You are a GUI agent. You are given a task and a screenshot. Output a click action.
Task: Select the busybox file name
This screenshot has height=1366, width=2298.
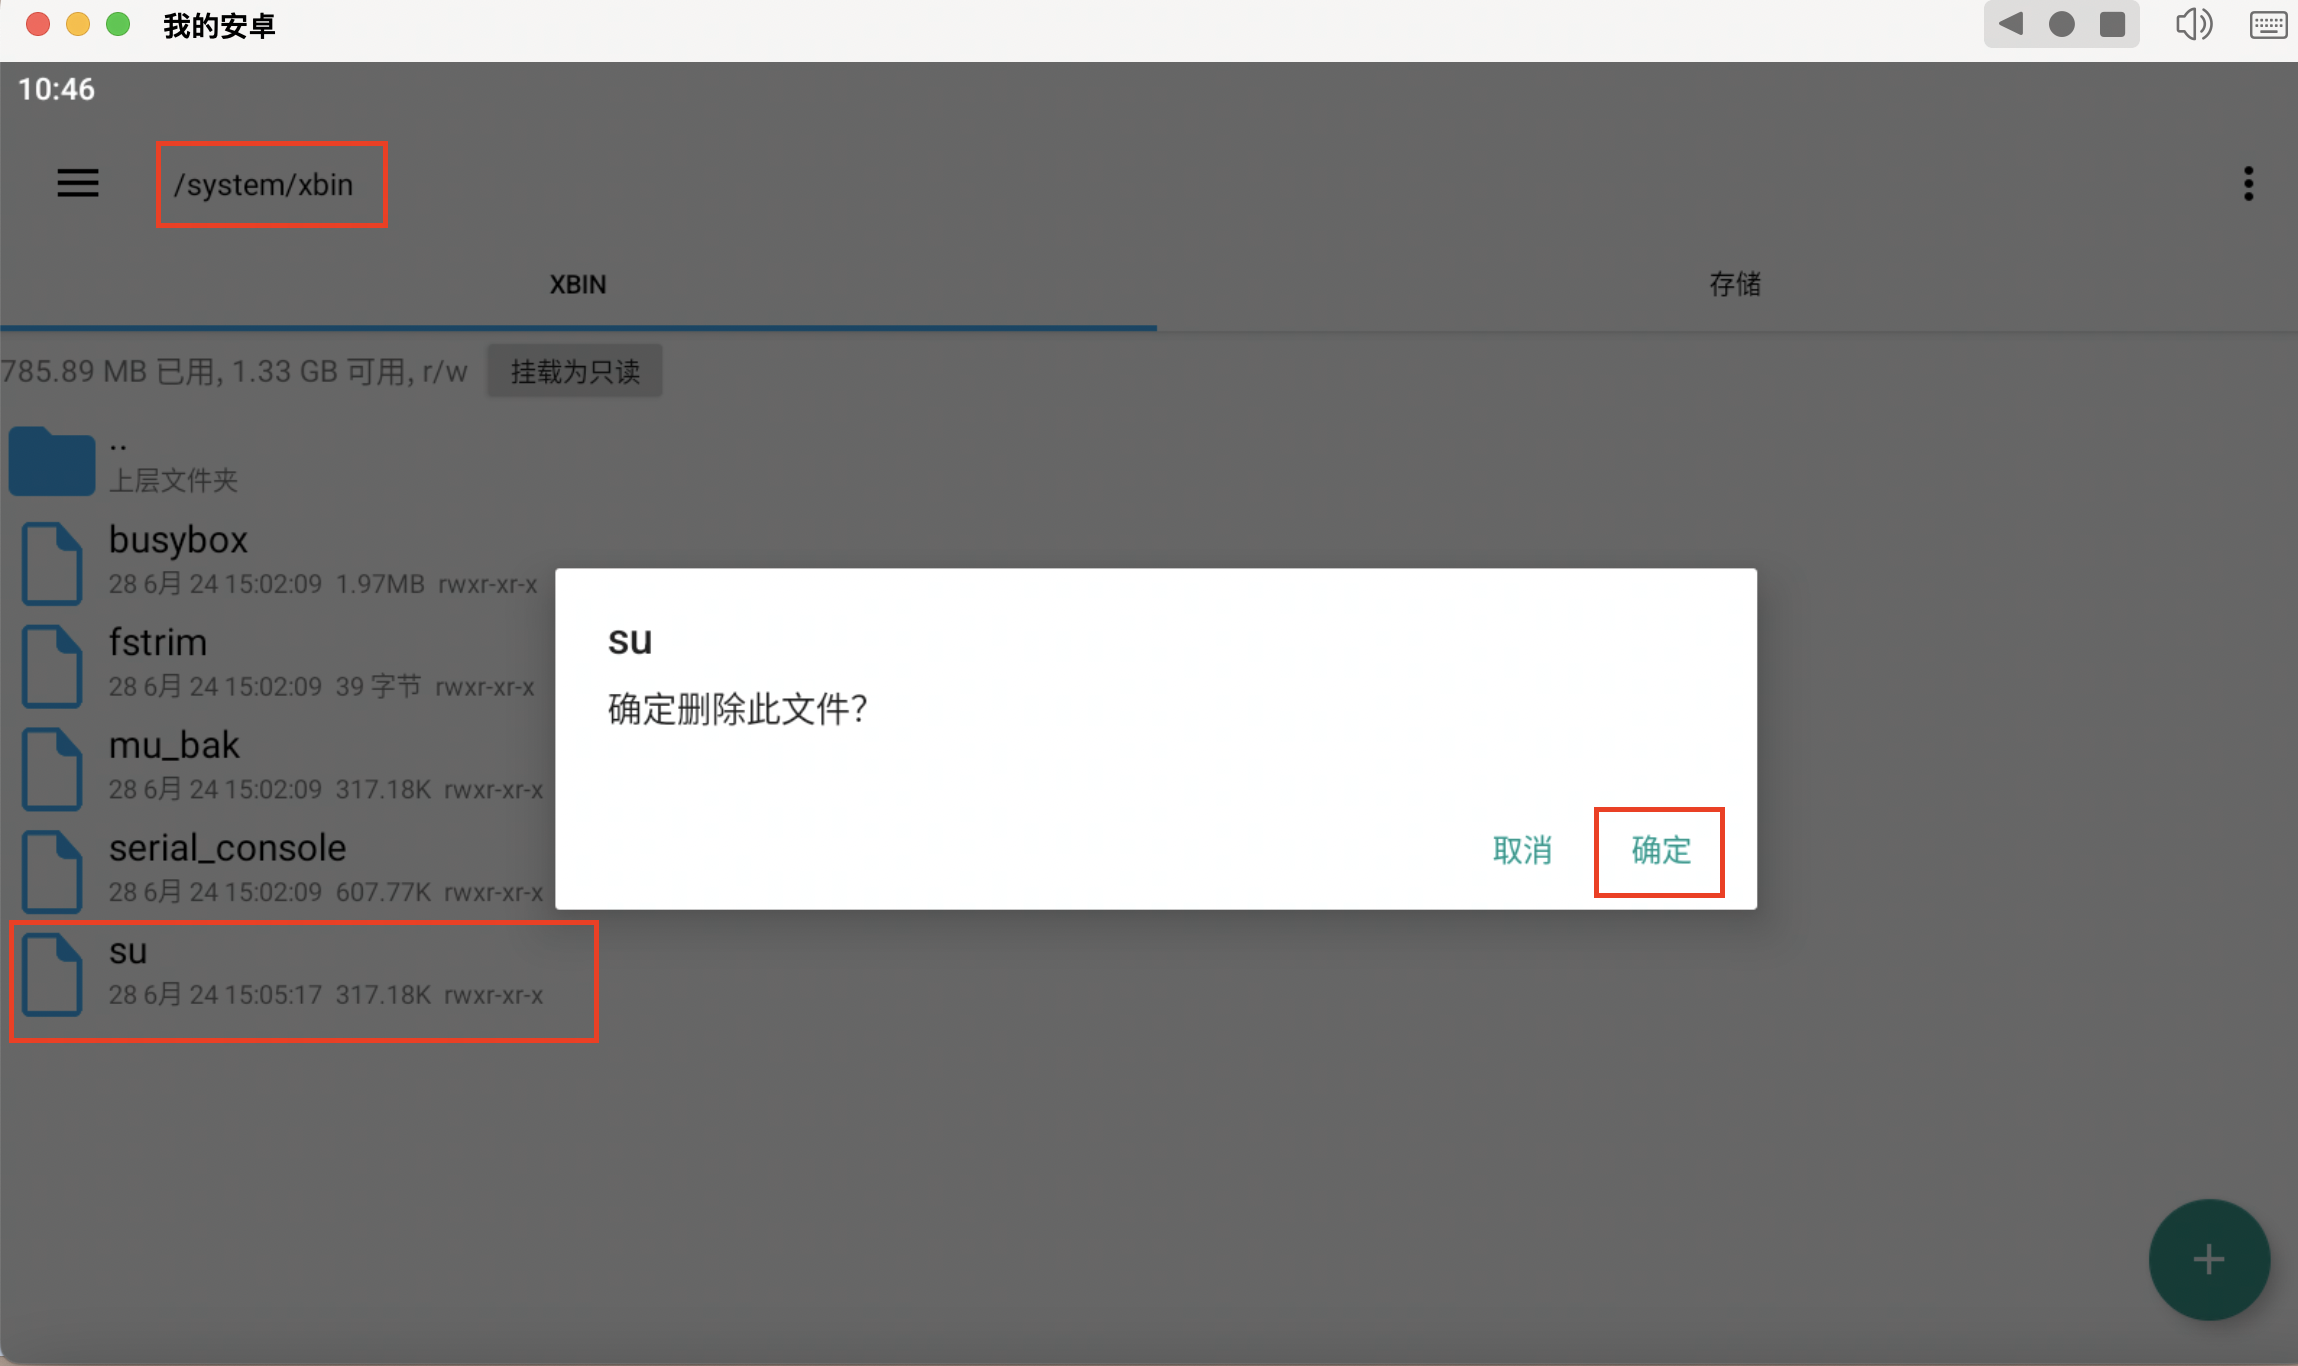point(178,540)
